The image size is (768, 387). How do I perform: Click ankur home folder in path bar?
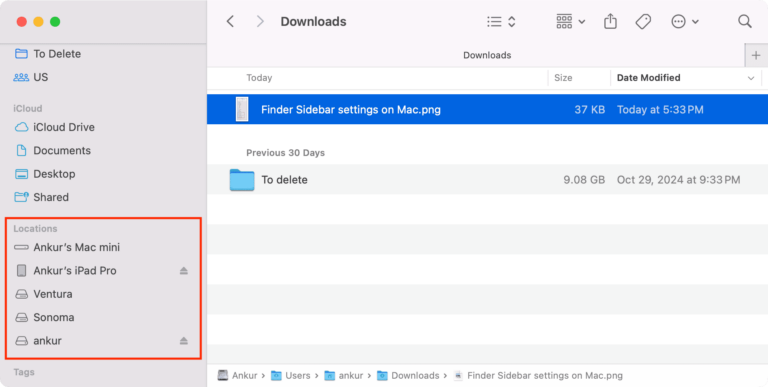pos(344,376)
